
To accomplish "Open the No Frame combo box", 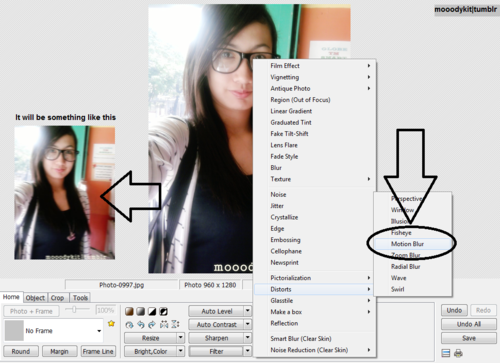I will pos(53,331).
